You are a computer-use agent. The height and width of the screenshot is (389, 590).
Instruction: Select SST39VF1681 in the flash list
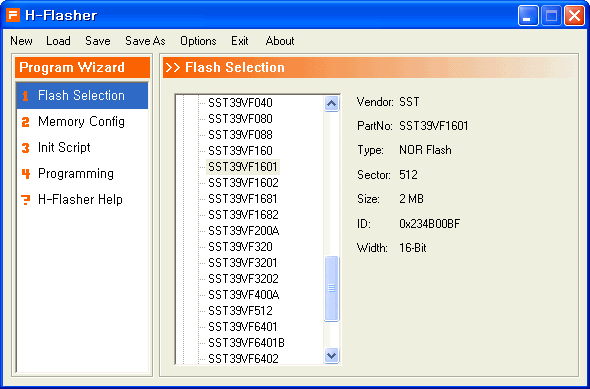click(243, 199)
